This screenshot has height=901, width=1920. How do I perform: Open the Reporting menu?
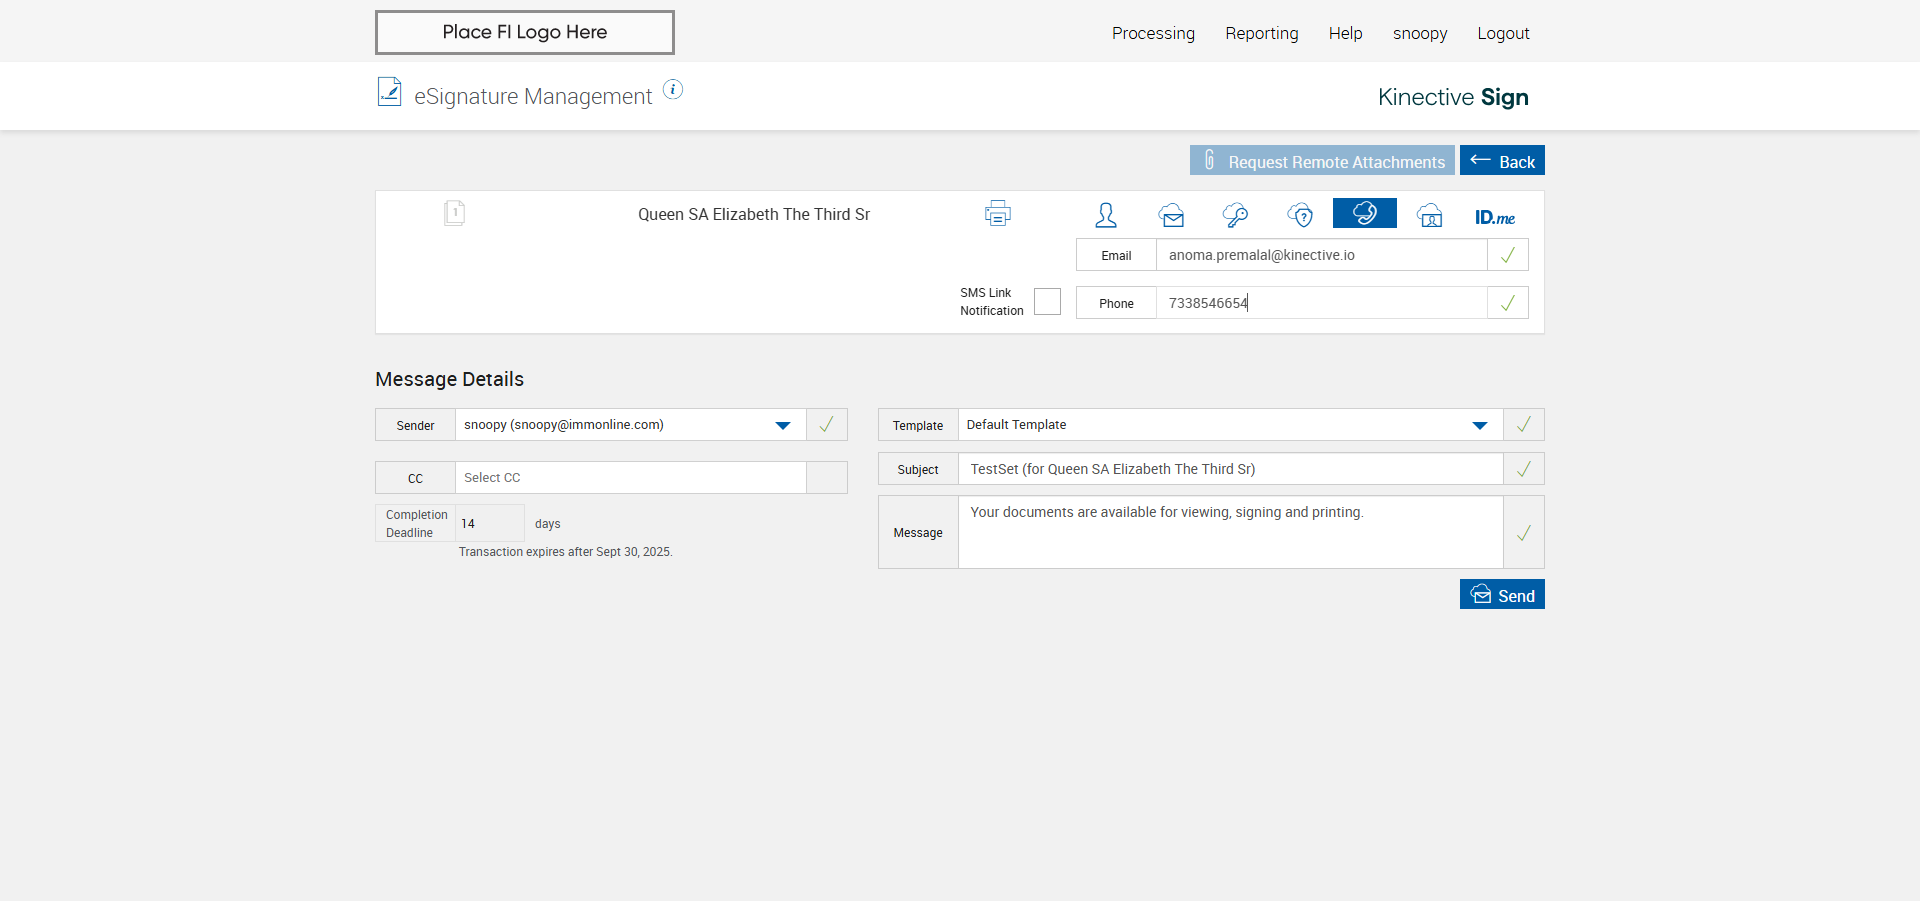point(1261,33)
